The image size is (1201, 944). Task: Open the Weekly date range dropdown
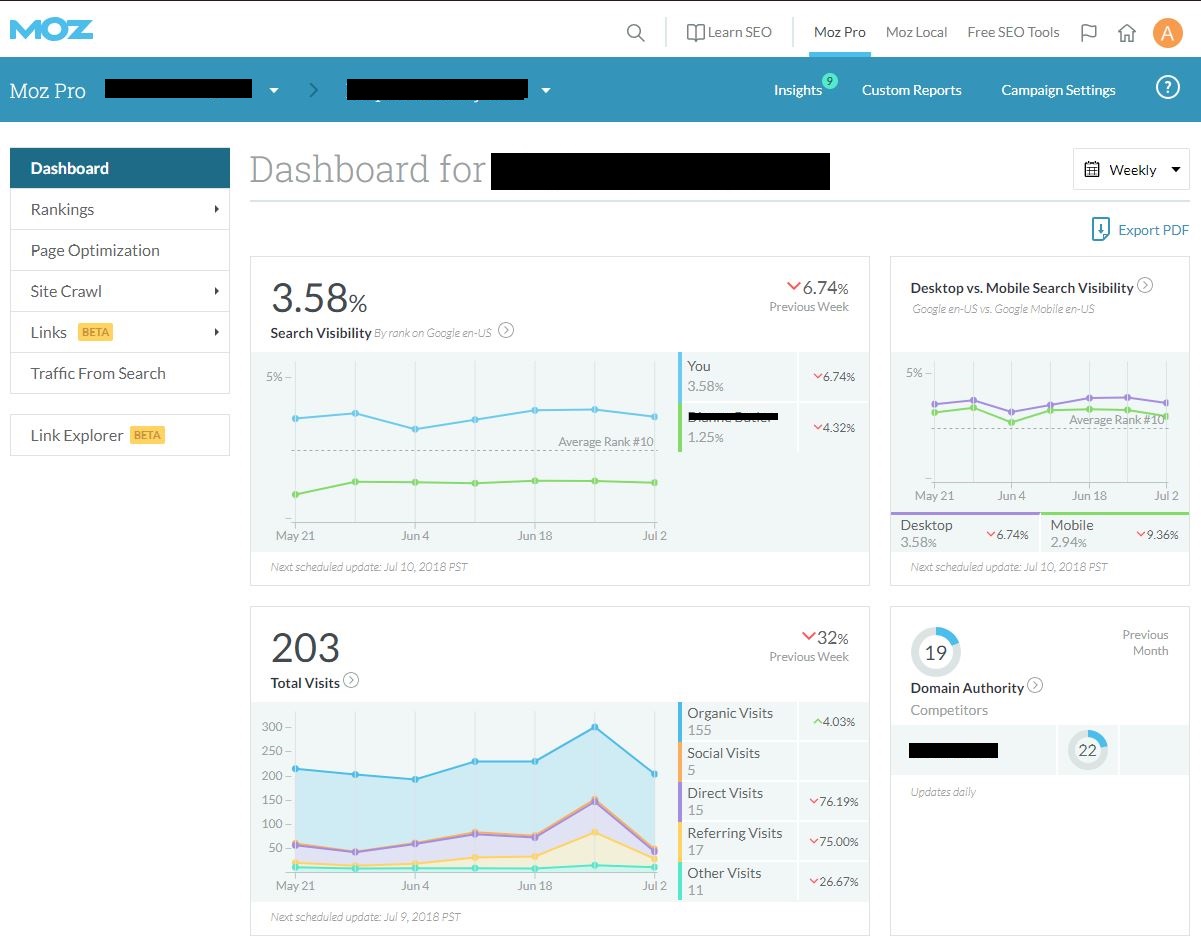1131,169
